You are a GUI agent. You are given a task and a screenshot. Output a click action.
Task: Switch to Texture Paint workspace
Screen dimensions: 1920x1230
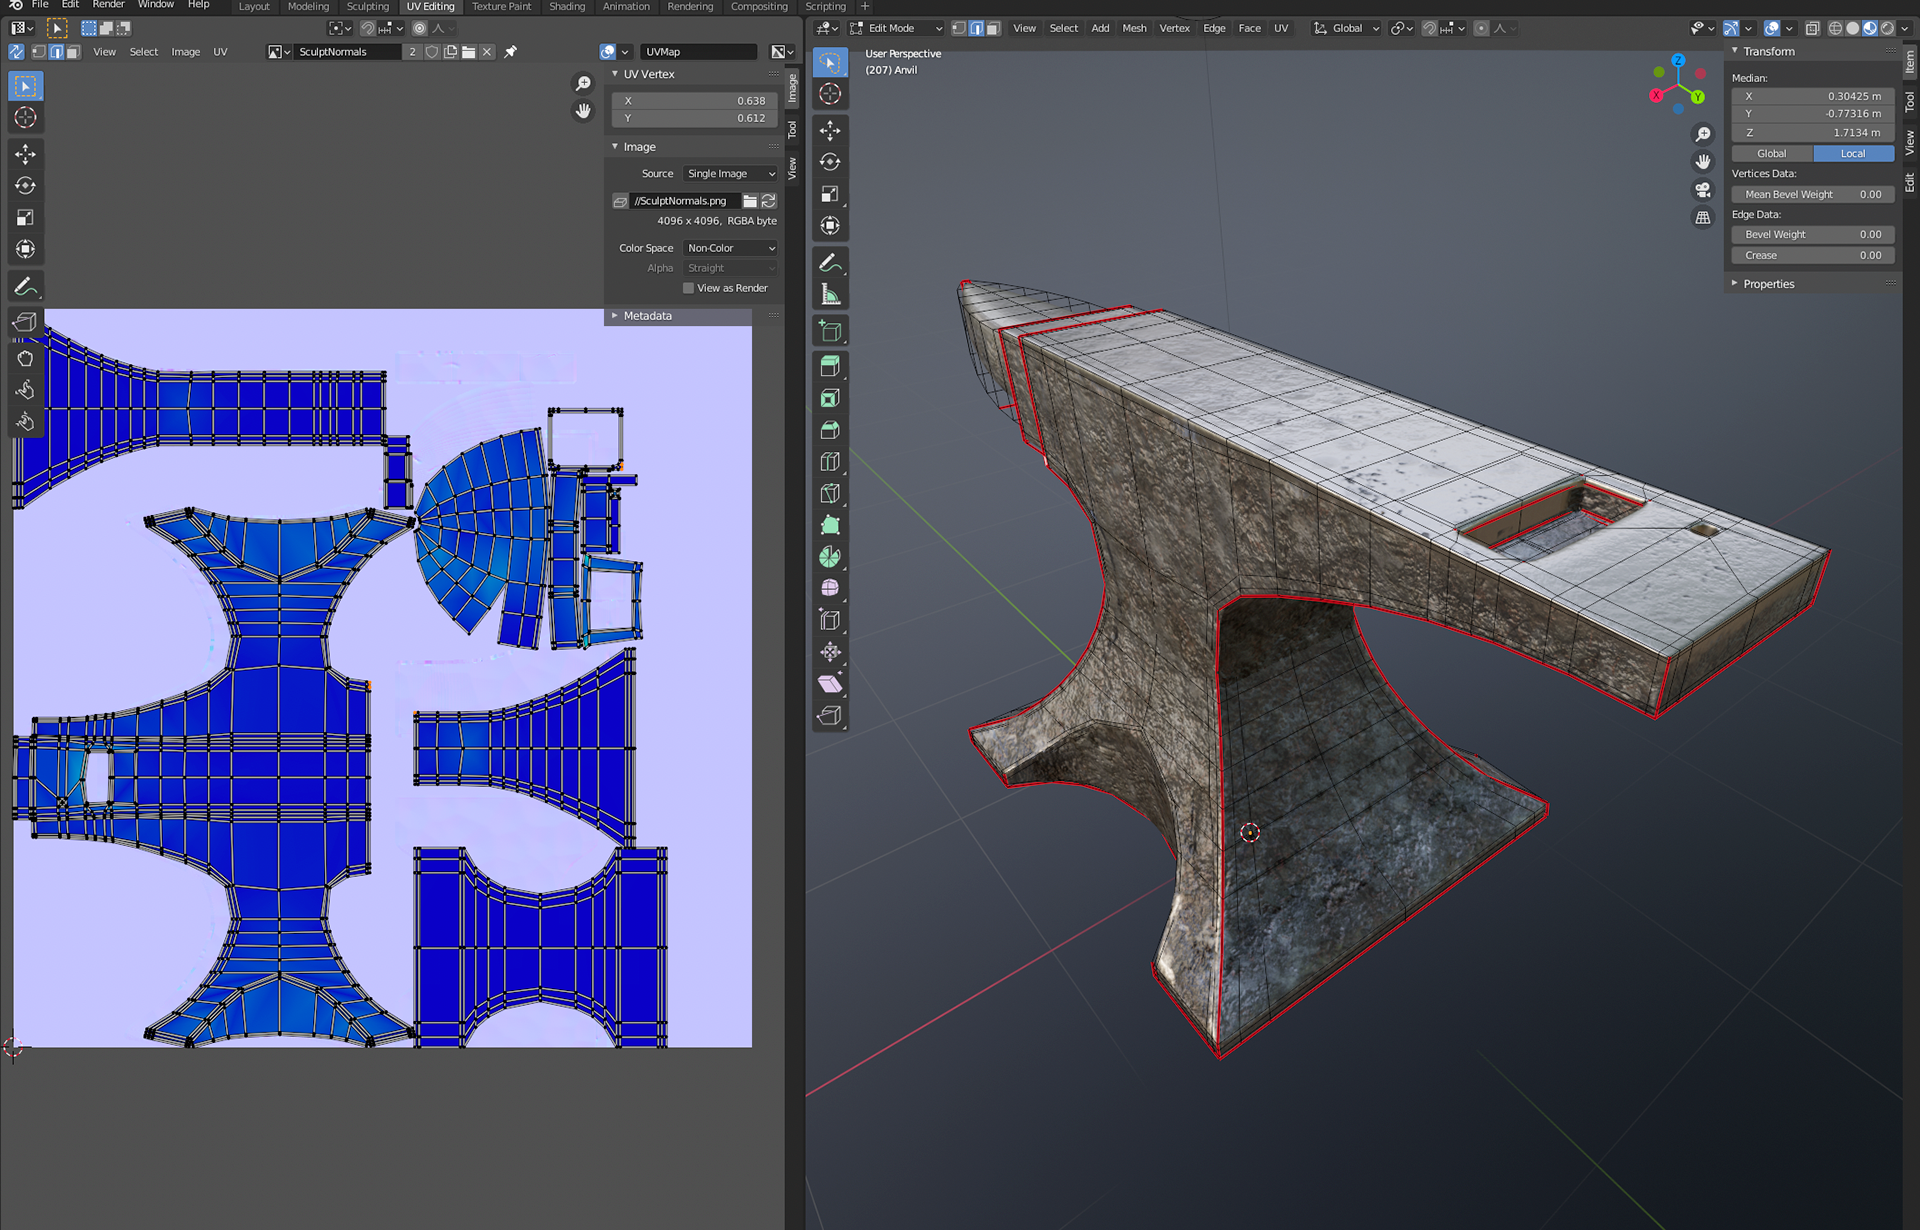(x=502, y=6)
